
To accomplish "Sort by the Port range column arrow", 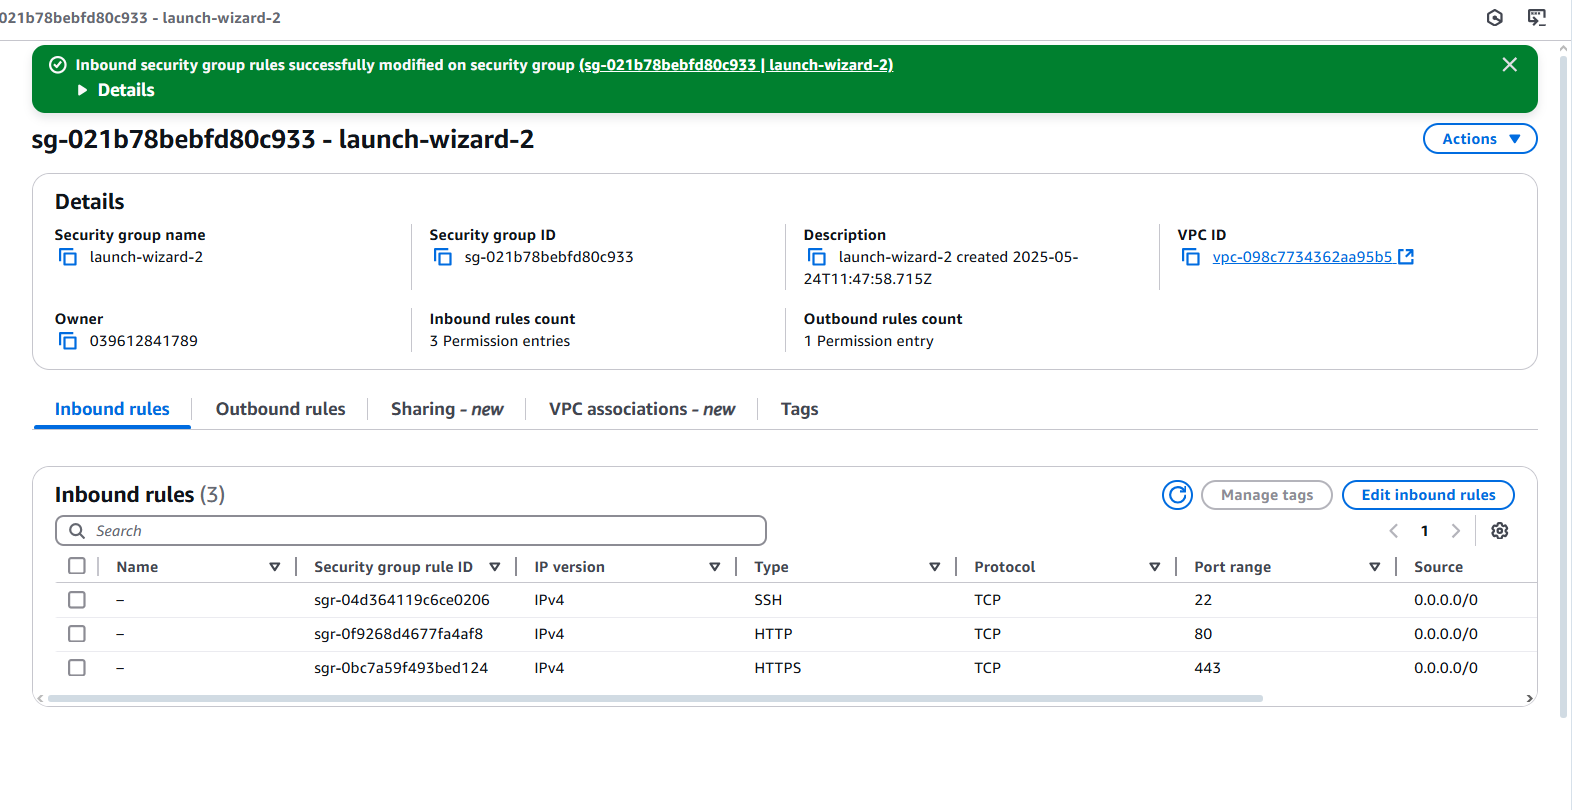I will [x=1374, y=567].
